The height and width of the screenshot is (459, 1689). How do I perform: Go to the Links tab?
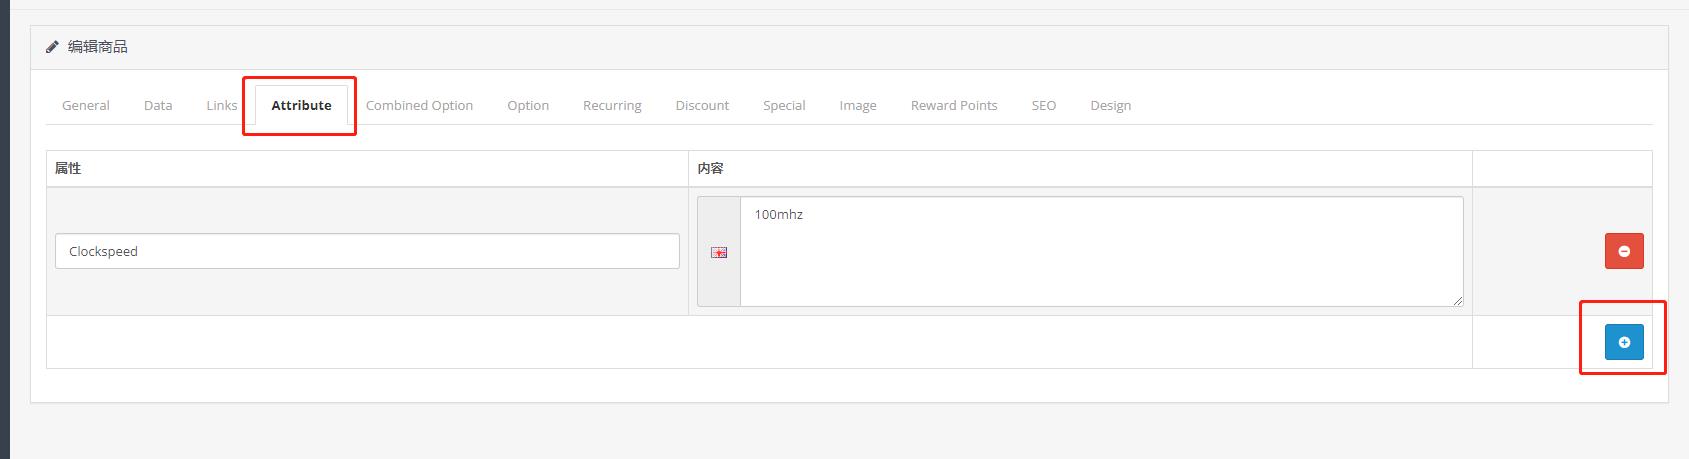[x=222, y=105]
